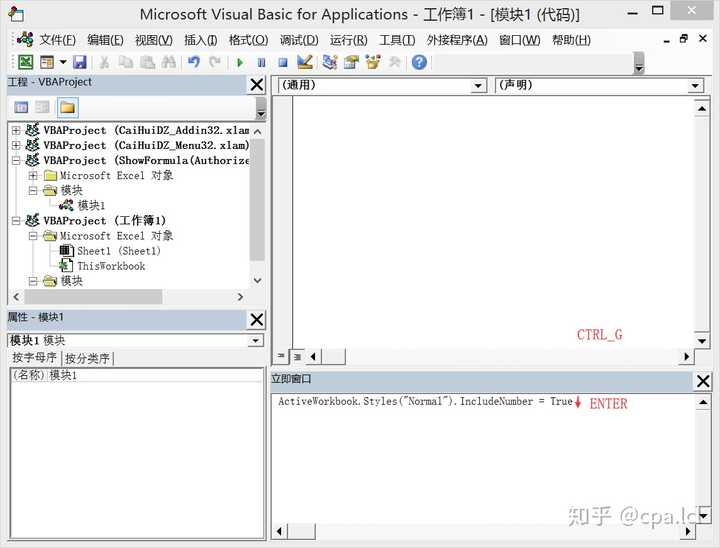Select ThisWorkbook tree item
The width and height of the screenshot is (720, 548).
111,266
